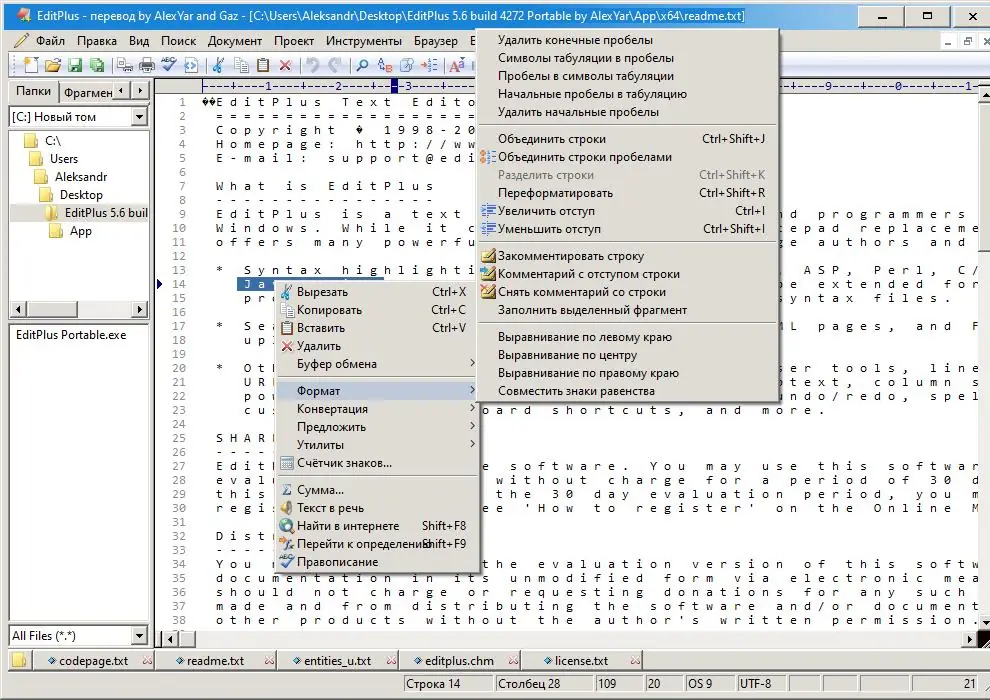Select 'Уменьшить отступ' in the Format submenu

pos(627,228)
